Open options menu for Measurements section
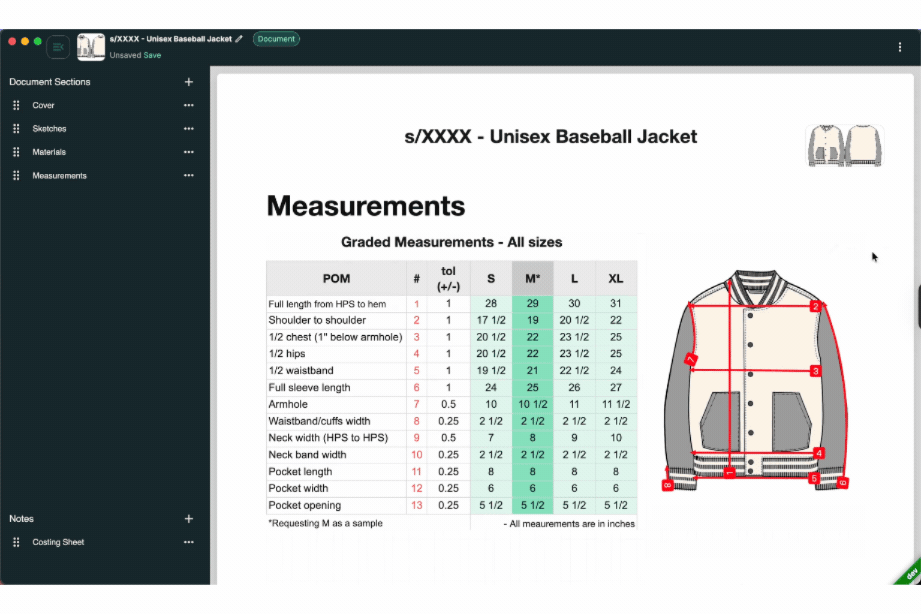Image resolution: width=921 pixels, height=614 pixels. click(x=189, y=176)
